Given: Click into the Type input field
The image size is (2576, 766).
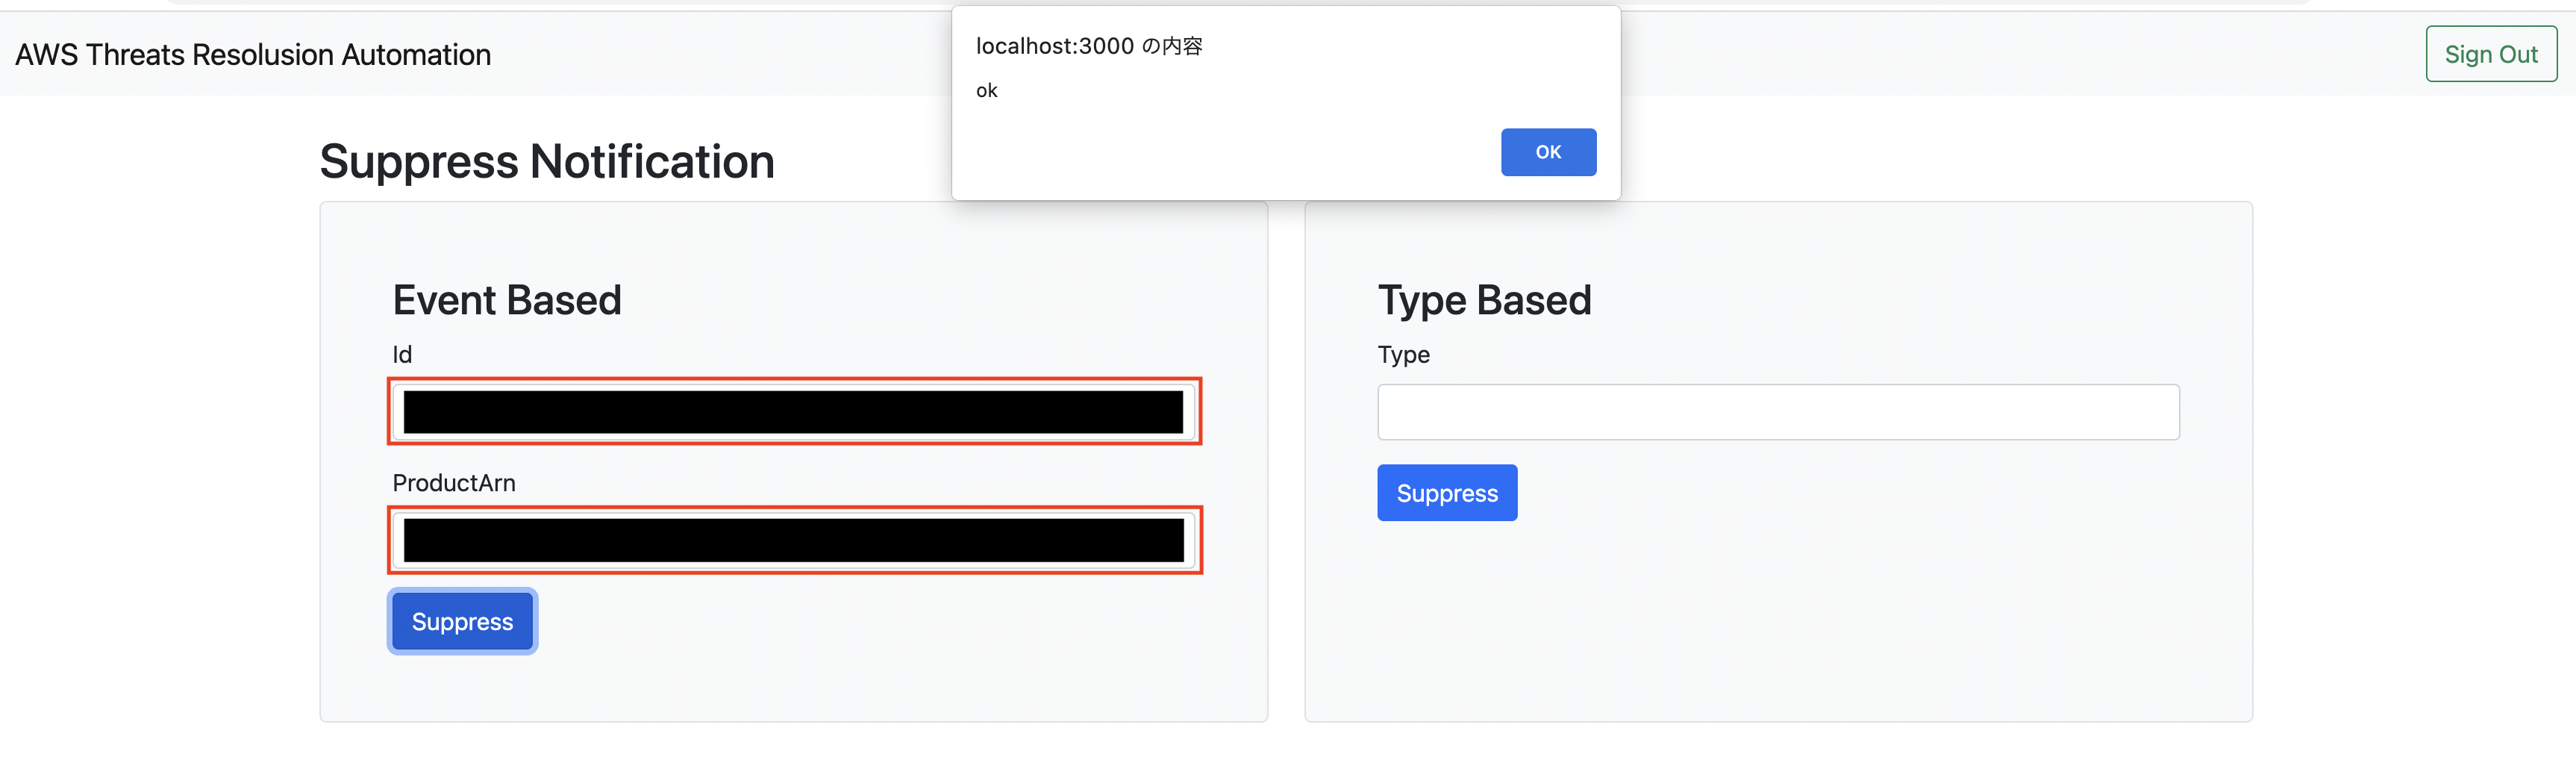Looking at the screenshot, I should (x=1777, y=412).
